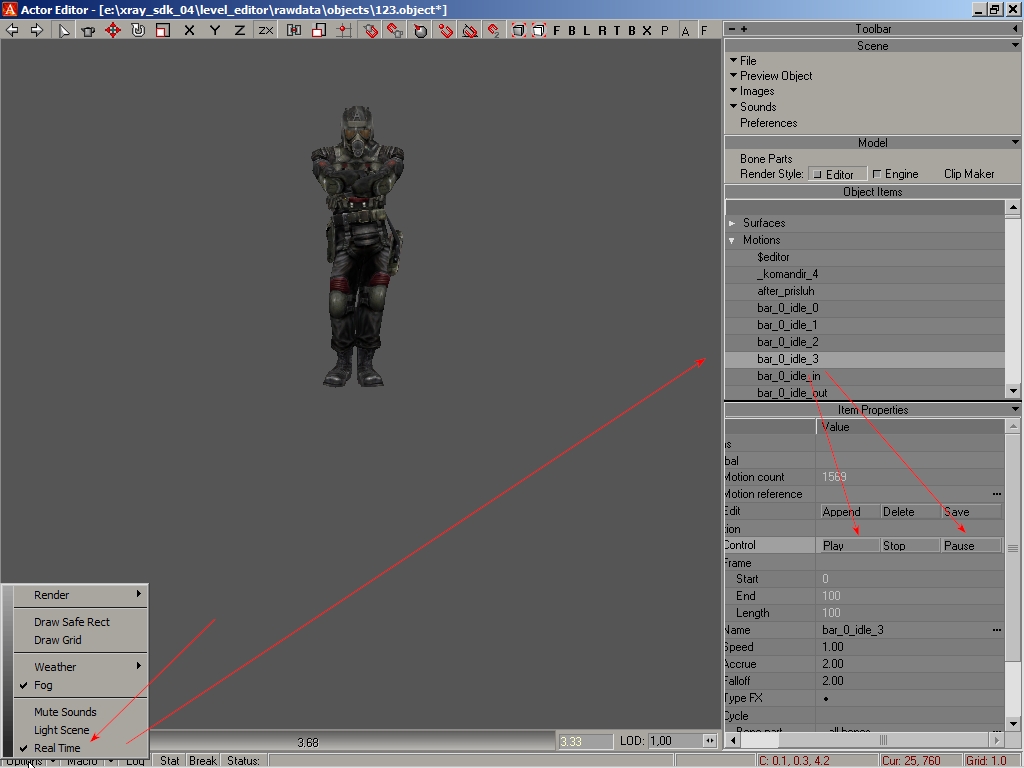The height and width of the screenshot is (768, 1024).
Task: Activate the red move cross tool
Action: tap(113, 30)
